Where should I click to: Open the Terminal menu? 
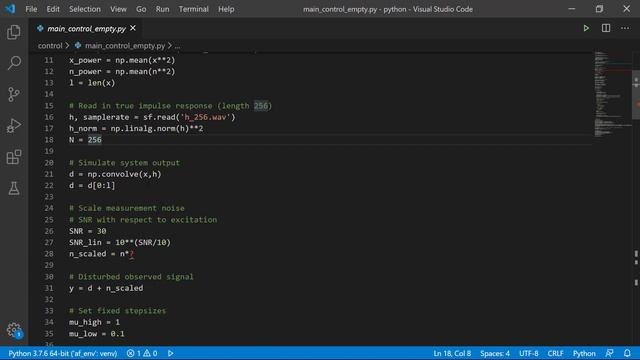coord(193,9)
